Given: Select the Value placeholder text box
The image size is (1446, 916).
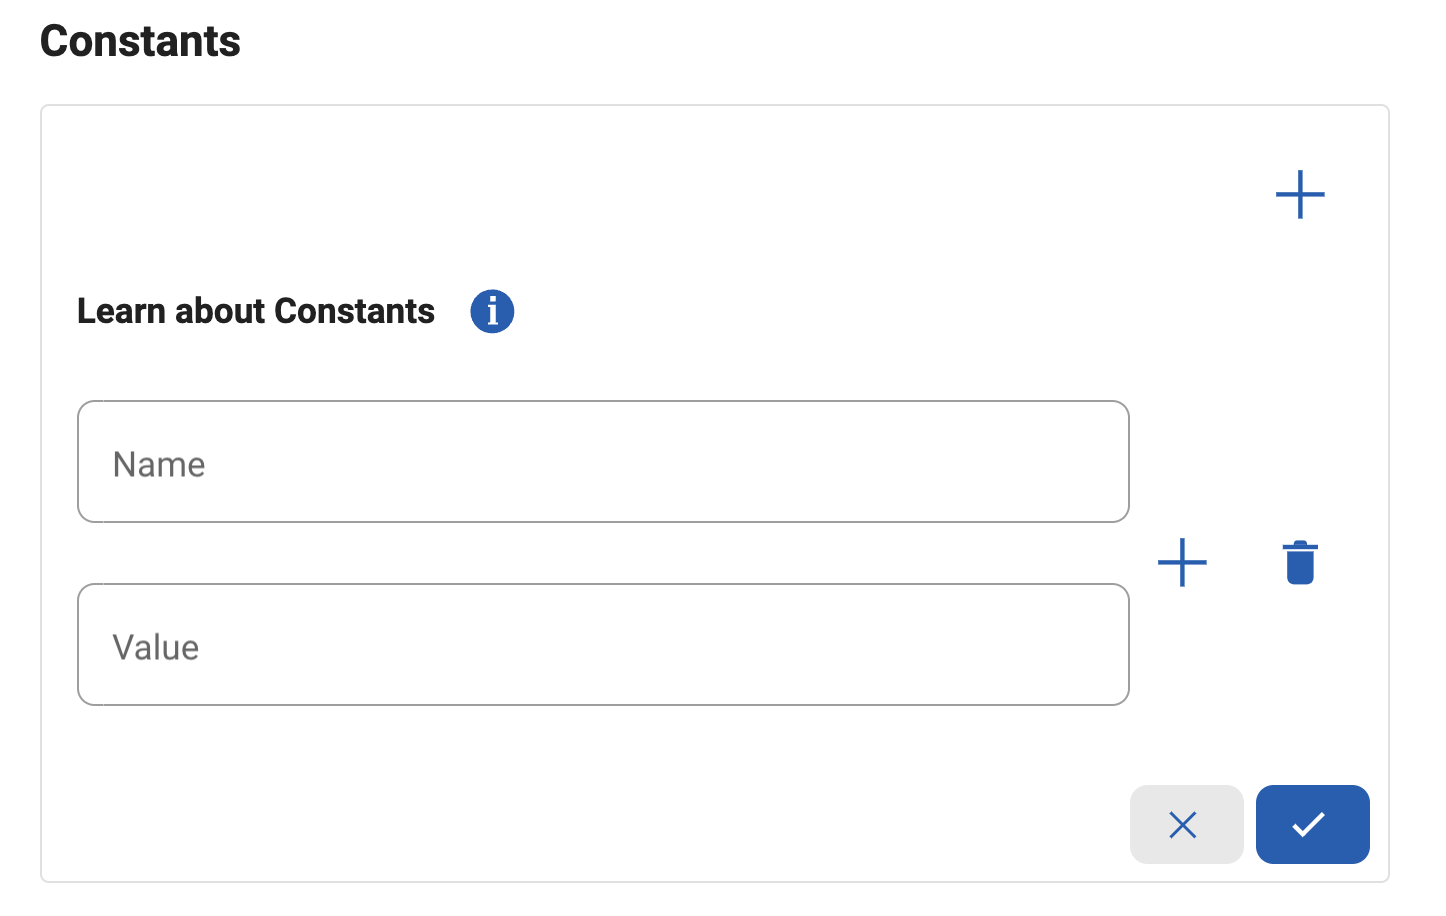Looking at the screenshot, I should 603,645.
